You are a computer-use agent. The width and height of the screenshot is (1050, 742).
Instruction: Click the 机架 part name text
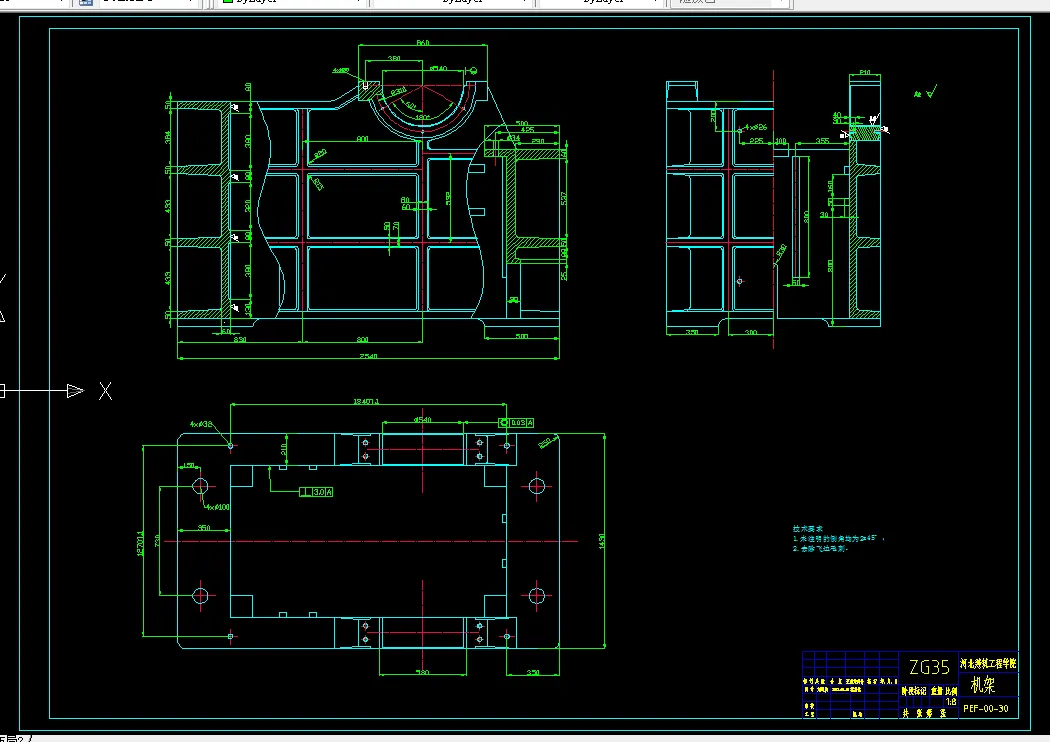[983, 685]
